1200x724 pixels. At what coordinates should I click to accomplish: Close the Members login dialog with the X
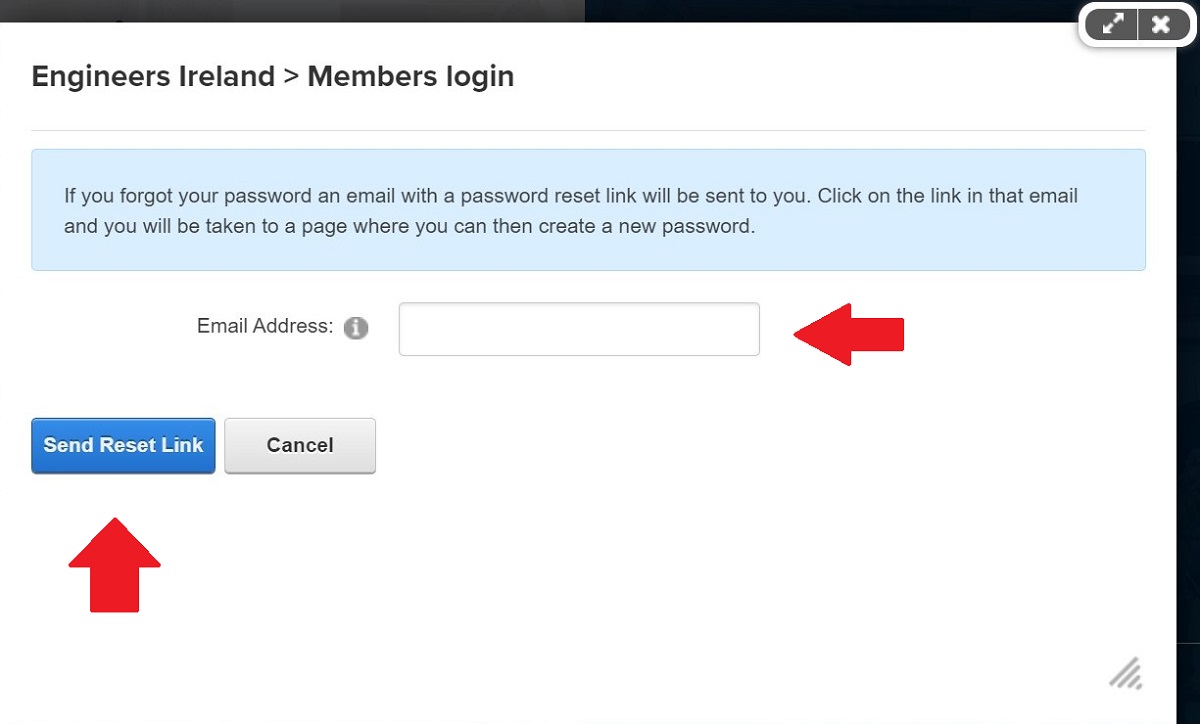pos(1161,25)
